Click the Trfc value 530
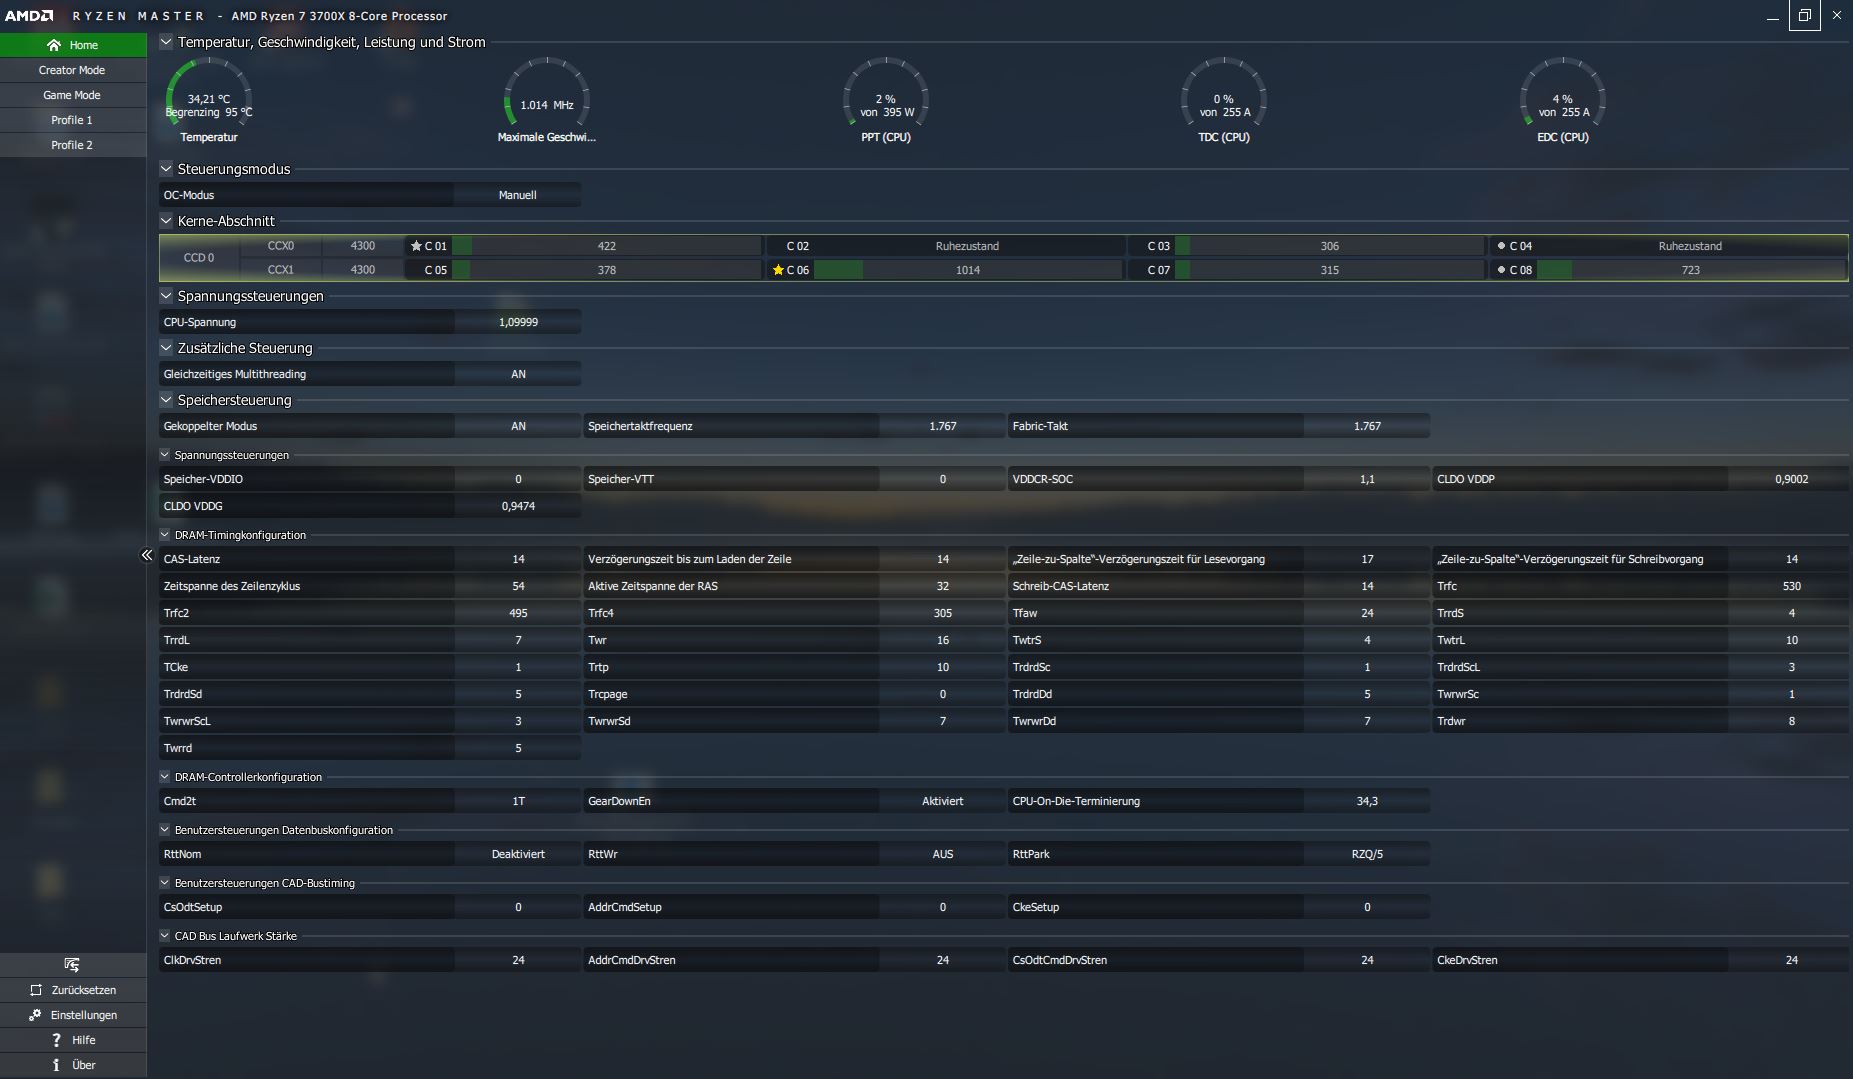 [1791, 586]
